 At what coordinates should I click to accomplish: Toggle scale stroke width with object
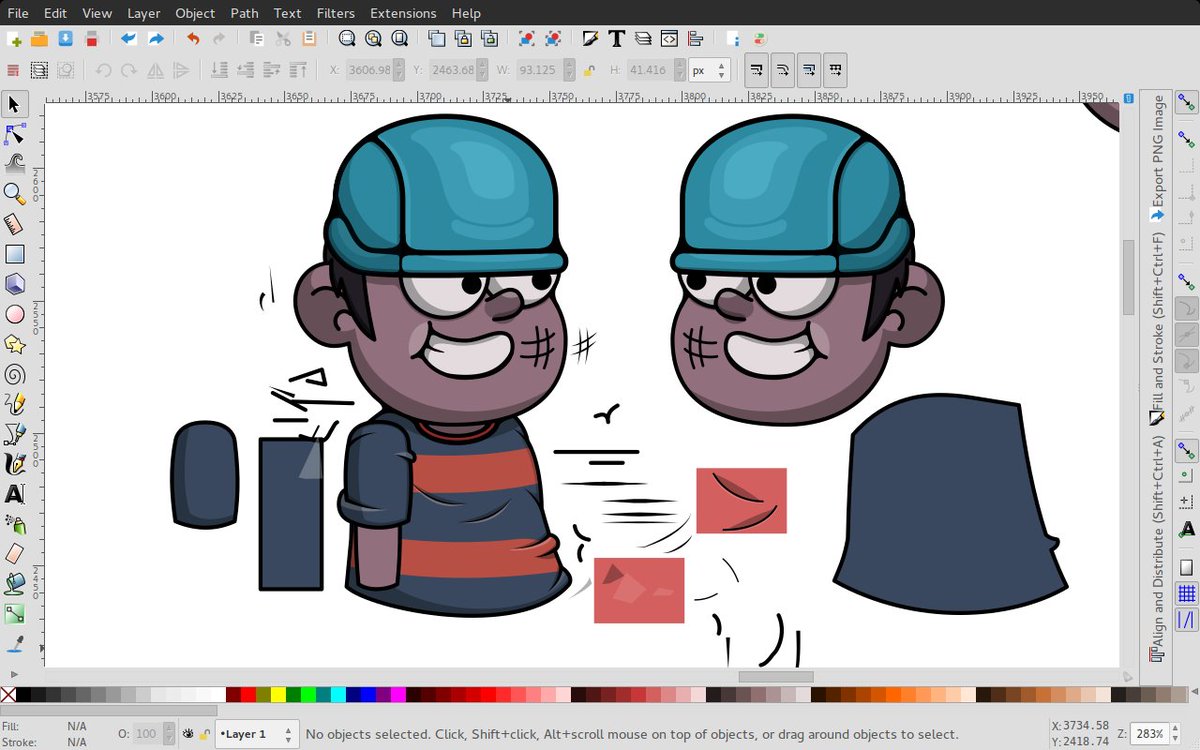(x=756, y=70)
